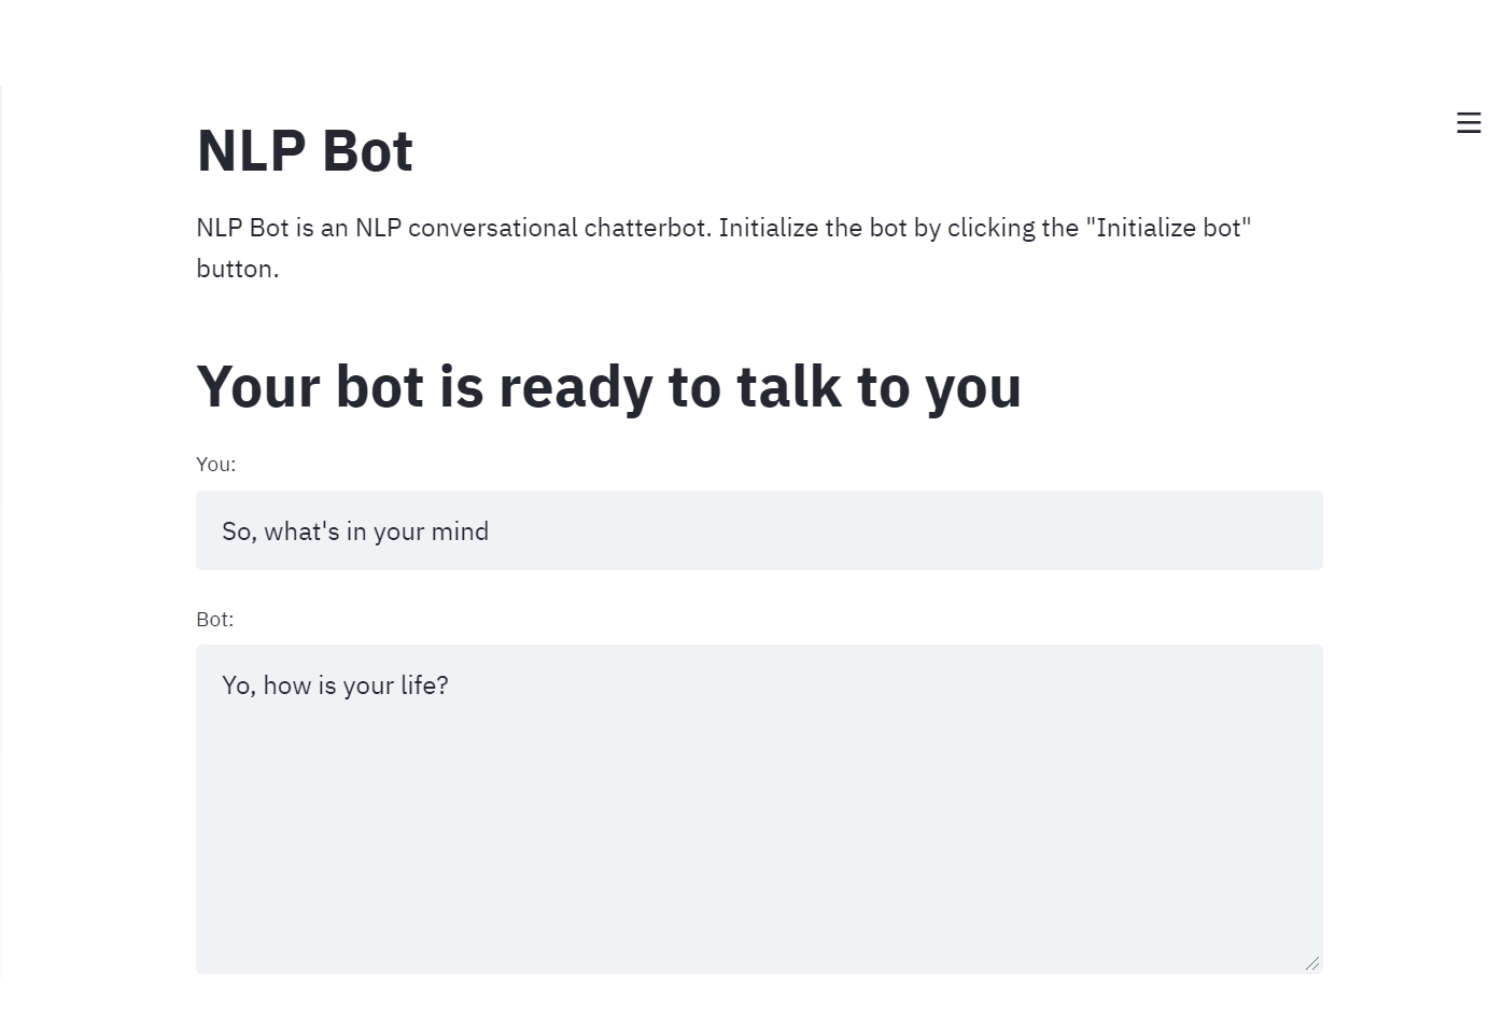Place cursor on "life?" in Bot reply
This screenshot has width=1504, height=1018.
pyautogui.click(x=424, y=686)
